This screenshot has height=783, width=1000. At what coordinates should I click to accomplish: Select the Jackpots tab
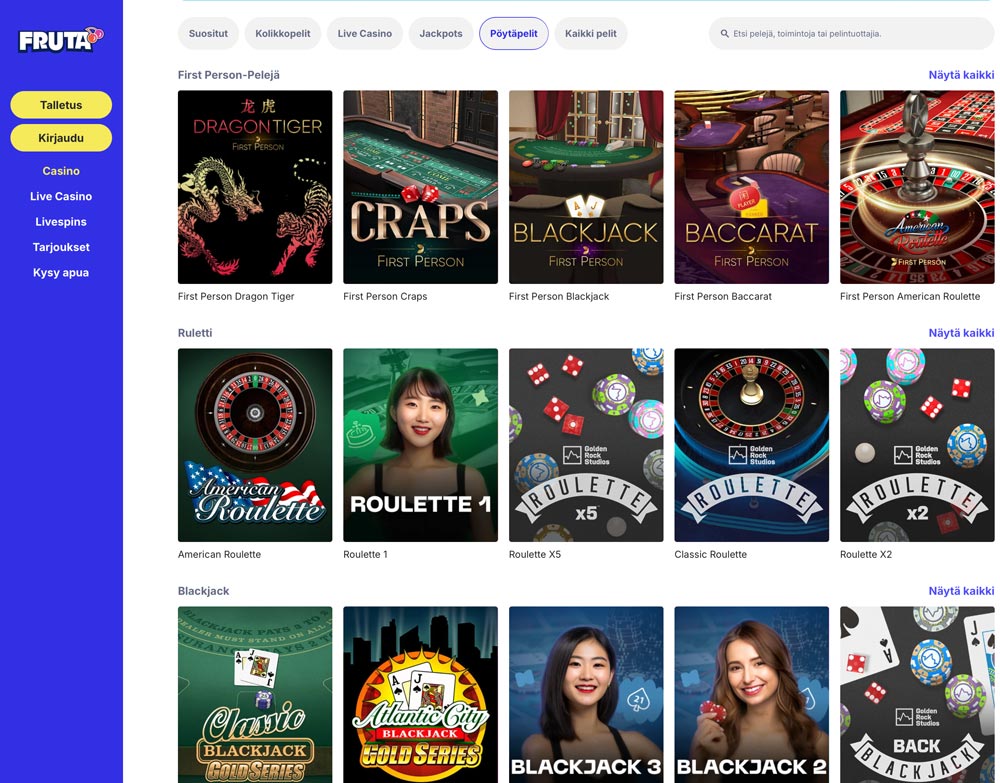(x=441, y=34)
